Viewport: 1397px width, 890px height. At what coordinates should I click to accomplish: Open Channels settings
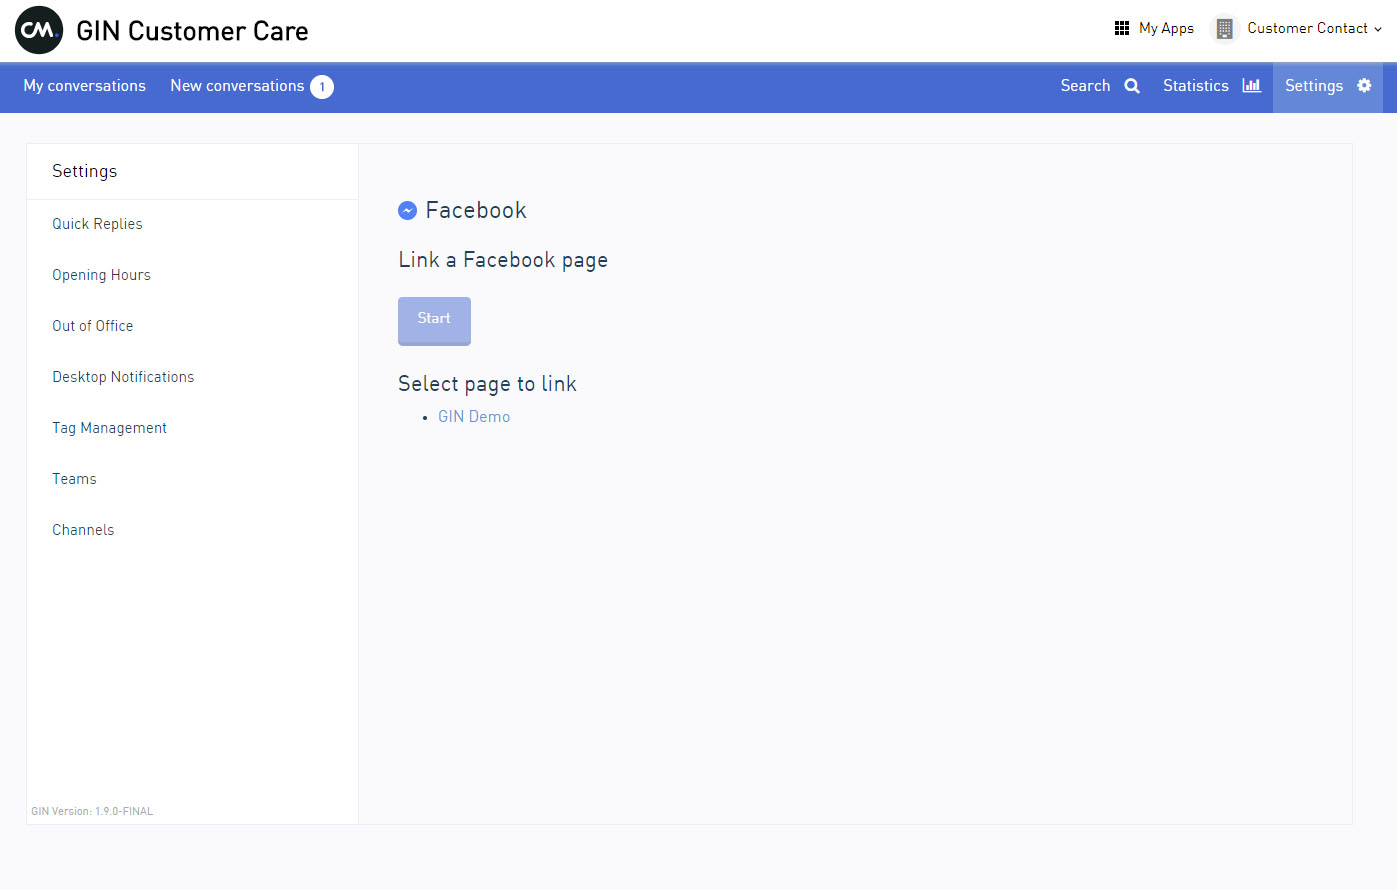coord(83,530)
